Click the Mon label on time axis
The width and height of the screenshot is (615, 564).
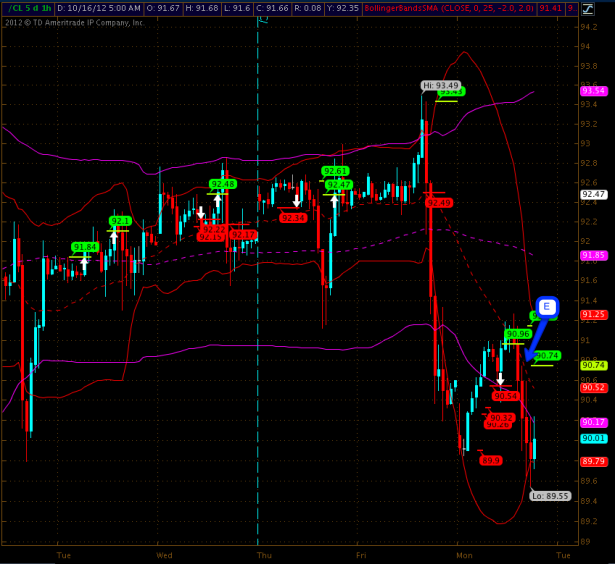coord(464,554)
